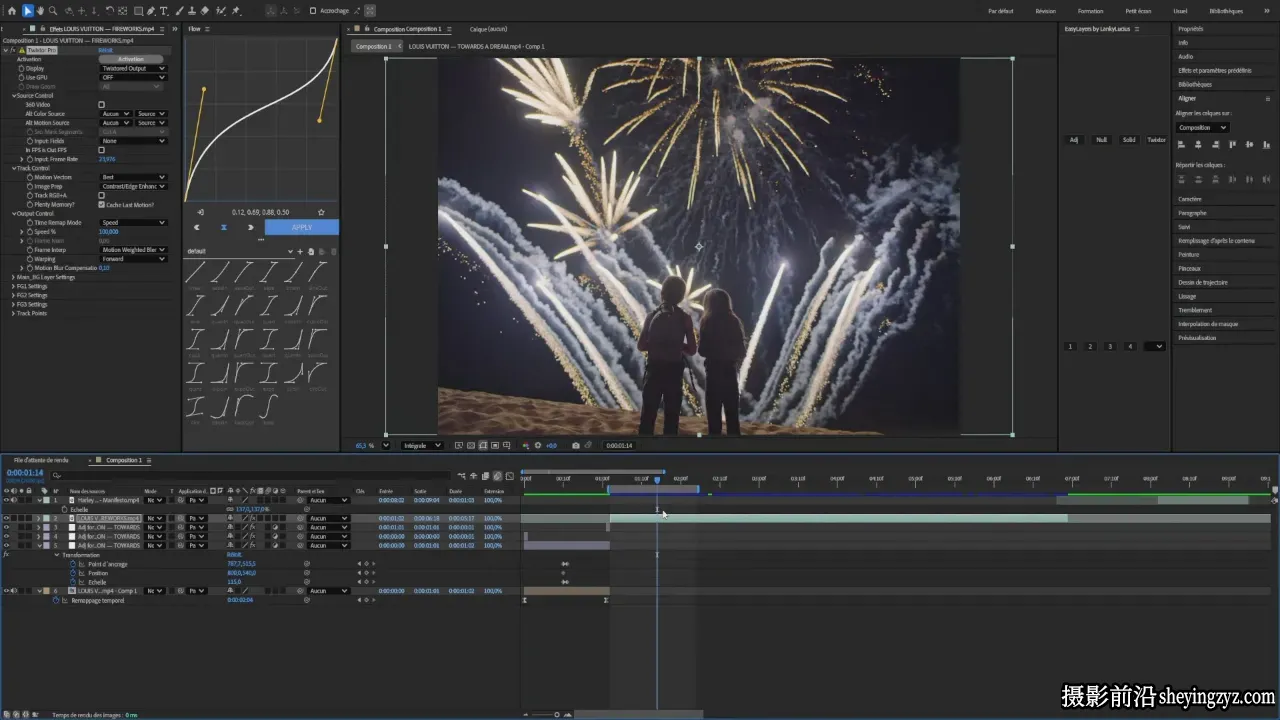Image resolution: width=1280 pixels, height=720 pixels.
Task: Click the yellow left bezier handle in Flow
Action: click(x=204, y=90)
